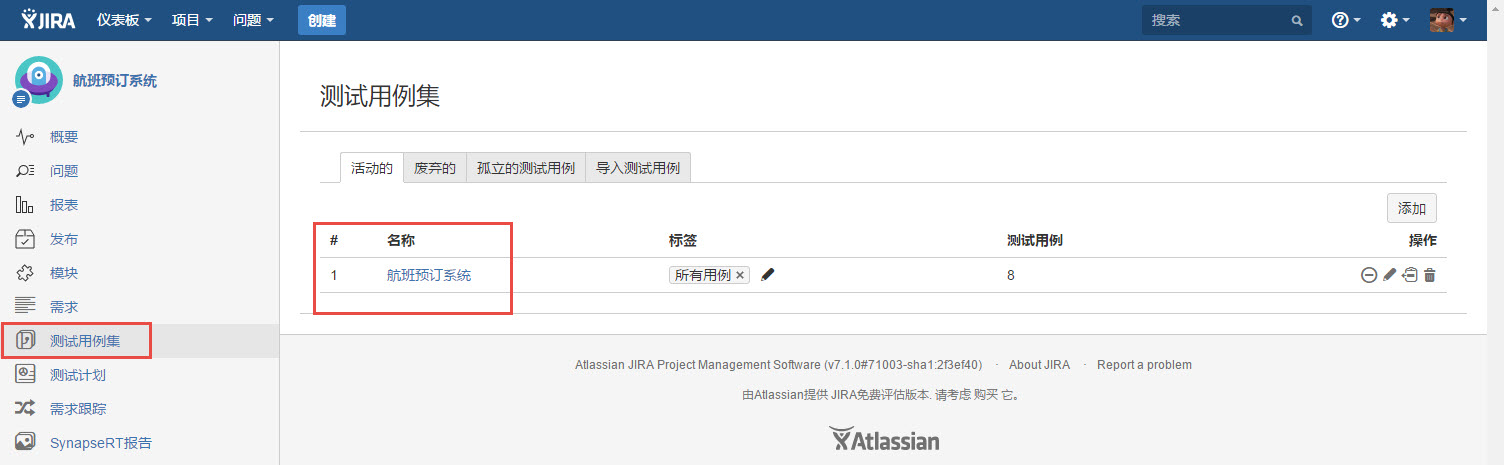Open the help question-mark menu
The height and width of the screenshot is (465, 1504).
click(1347, 20)
